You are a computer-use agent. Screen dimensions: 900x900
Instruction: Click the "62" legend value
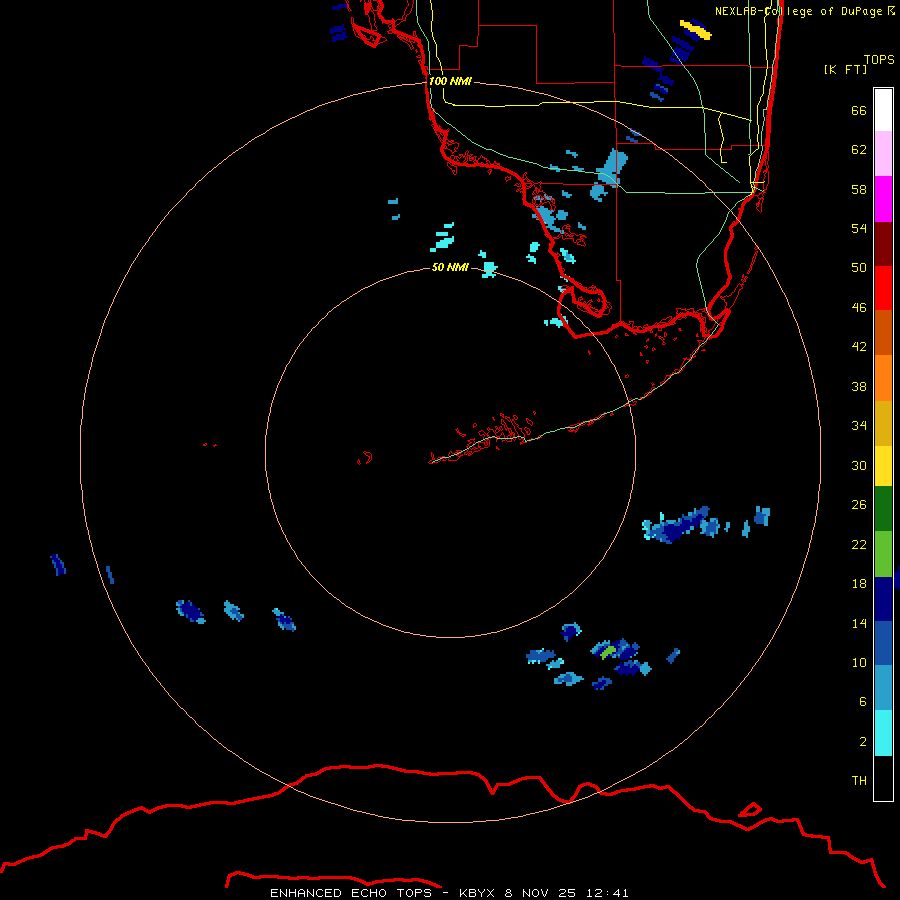tap(859, 150)
